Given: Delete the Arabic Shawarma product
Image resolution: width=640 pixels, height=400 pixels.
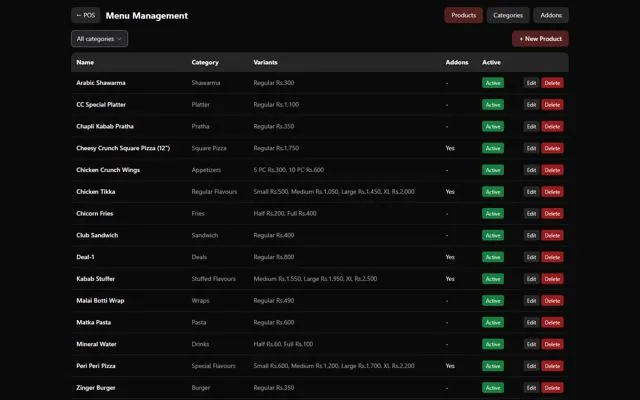Looking at the screenshot, I should pyautogui.click(x=552, y=83).
